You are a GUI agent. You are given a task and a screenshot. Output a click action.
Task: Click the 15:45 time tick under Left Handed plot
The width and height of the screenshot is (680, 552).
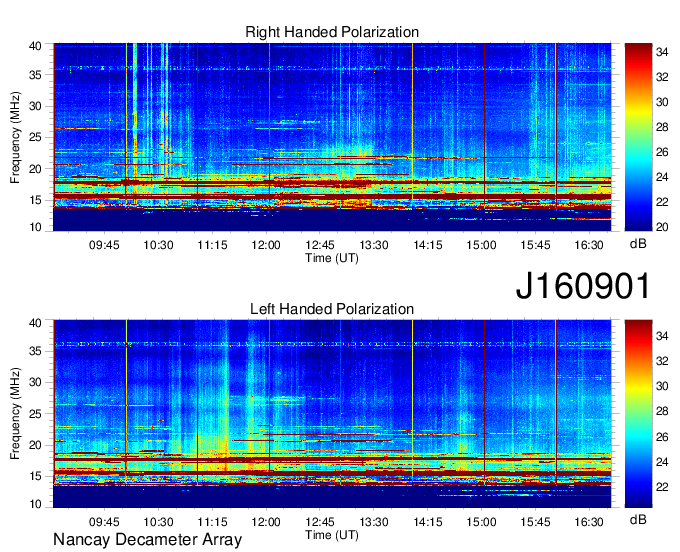[x=535, y=522]
